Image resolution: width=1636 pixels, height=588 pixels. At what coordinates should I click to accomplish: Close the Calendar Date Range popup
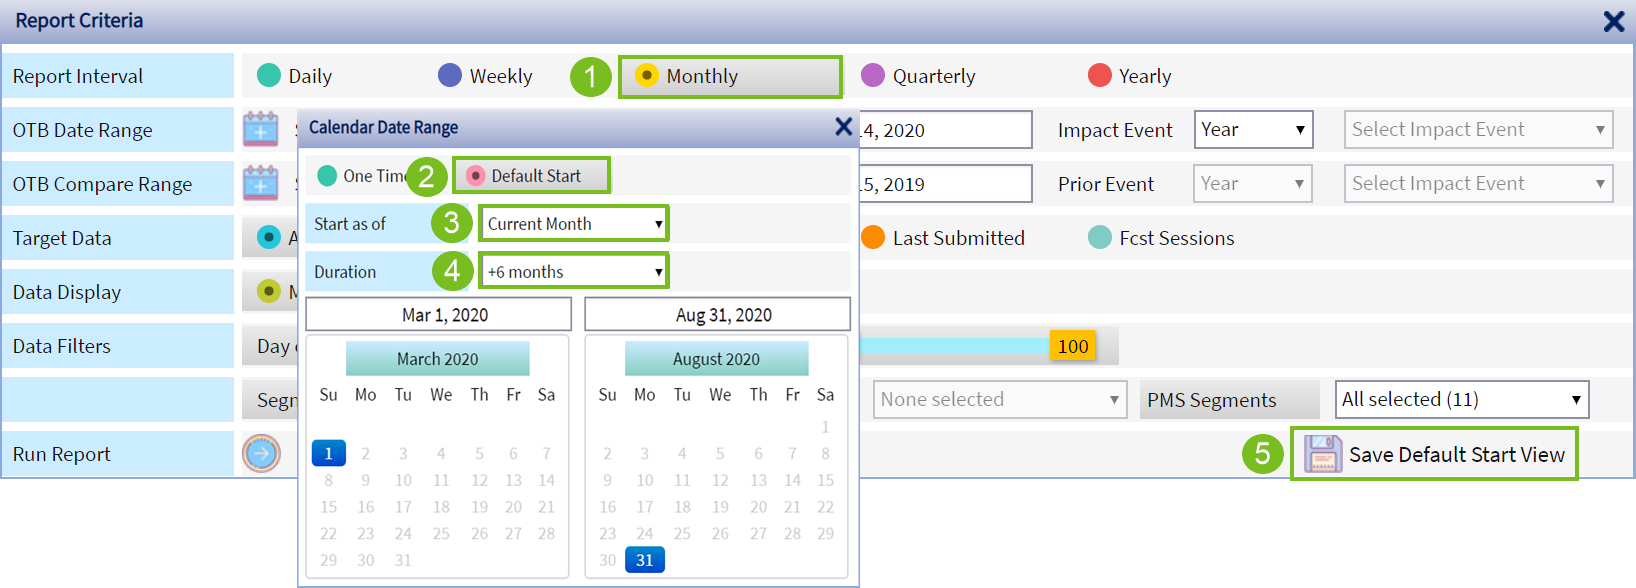(x=843, y=127)
